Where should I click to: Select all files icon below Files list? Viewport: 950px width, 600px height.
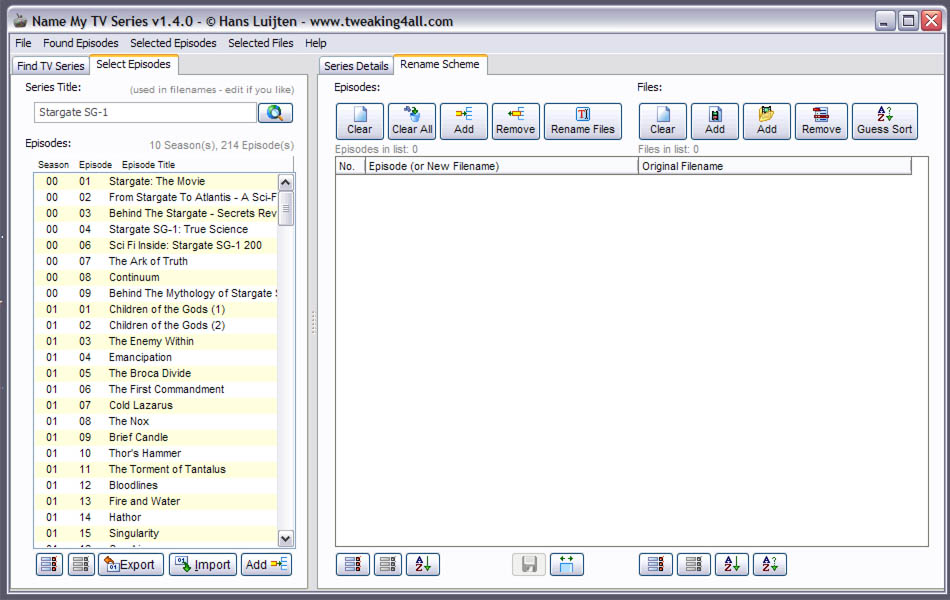[x=656, y=564]
